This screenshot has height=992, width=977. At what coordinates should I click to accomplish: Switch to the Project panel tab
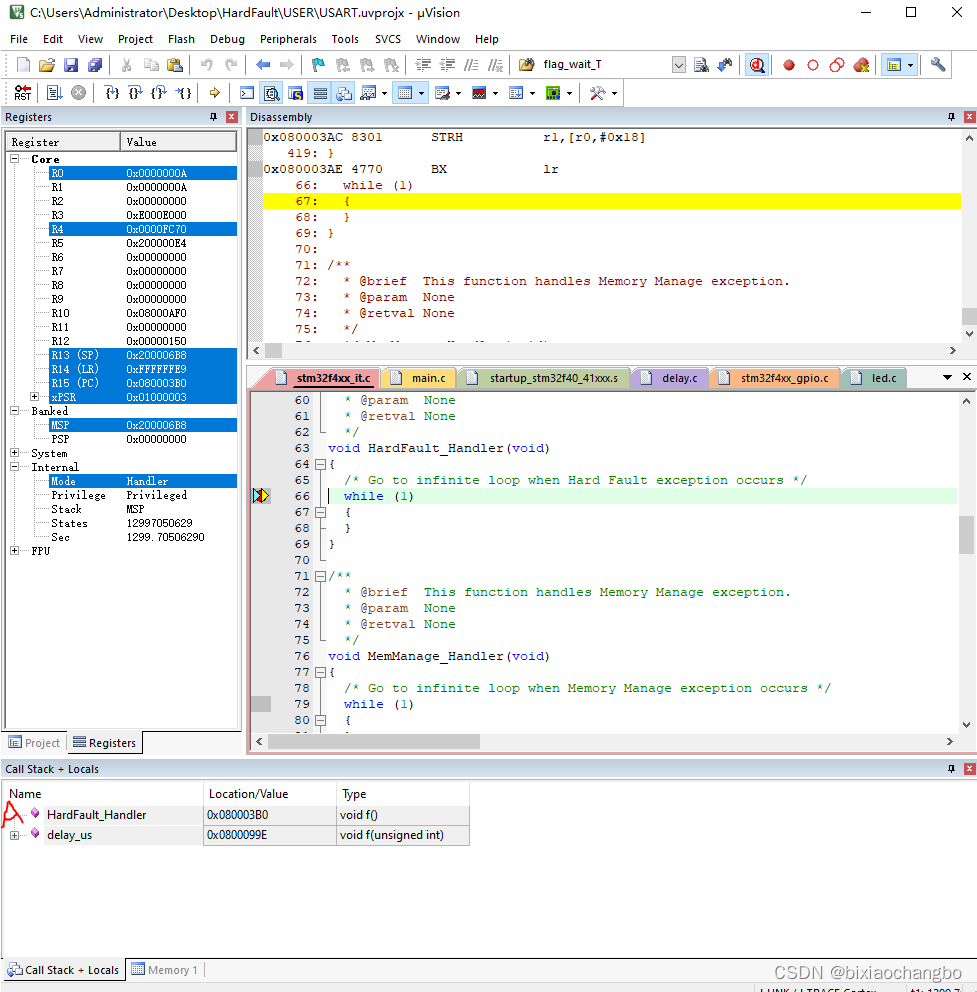pos(35,743)
